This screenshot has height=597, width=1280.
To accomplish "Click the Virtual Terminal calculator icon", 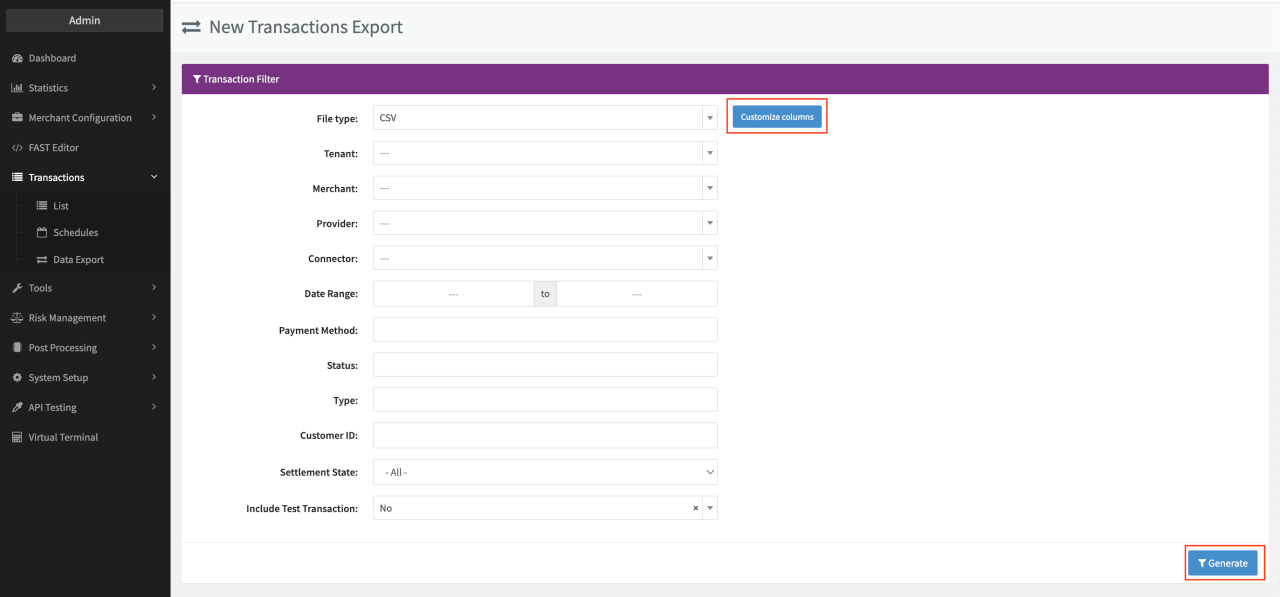I will coord(17,438).
